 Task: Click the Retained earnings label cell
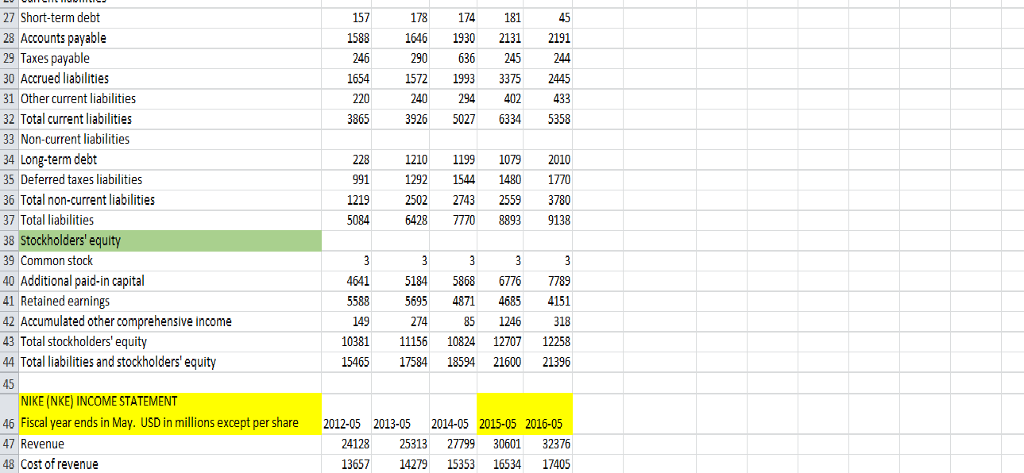pos(170,301)
